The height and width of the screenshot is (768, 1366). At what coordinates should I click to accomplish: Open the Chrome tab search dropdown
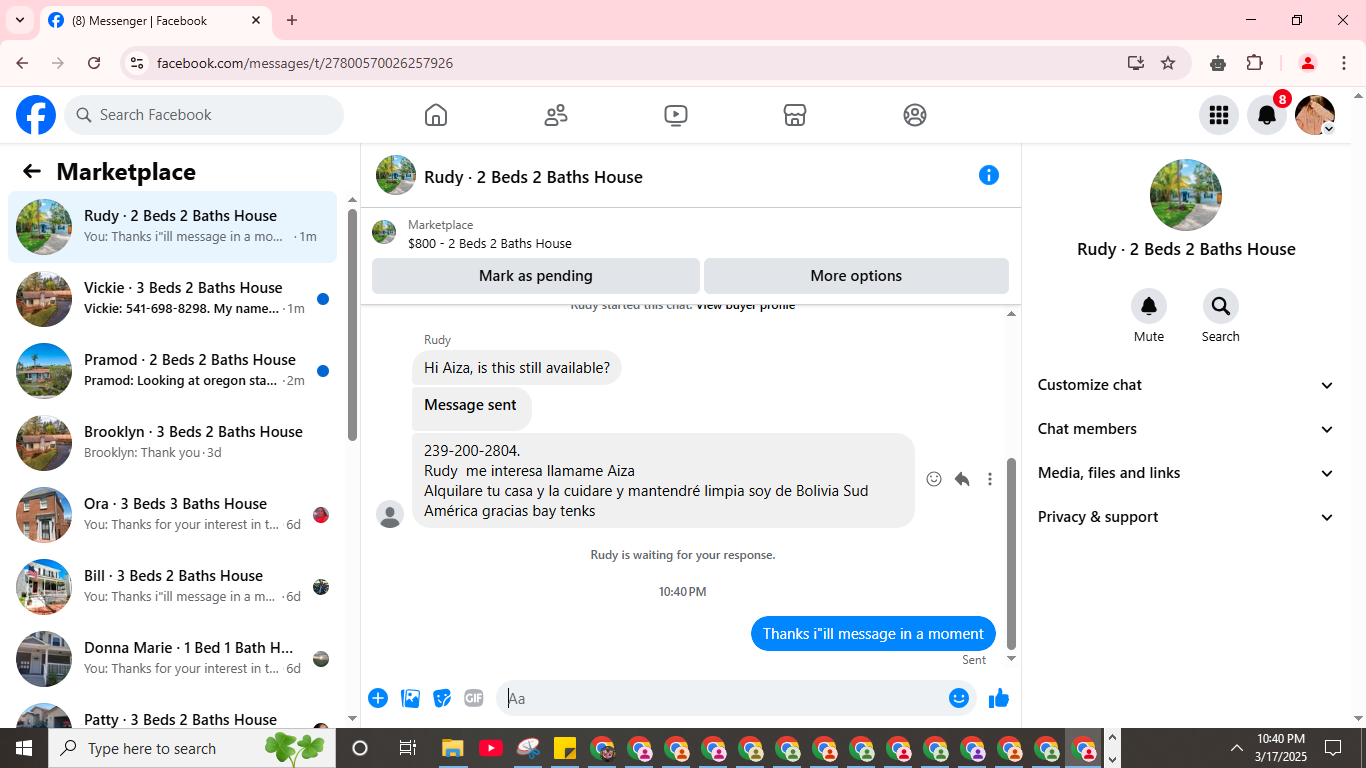pos(19,20)
